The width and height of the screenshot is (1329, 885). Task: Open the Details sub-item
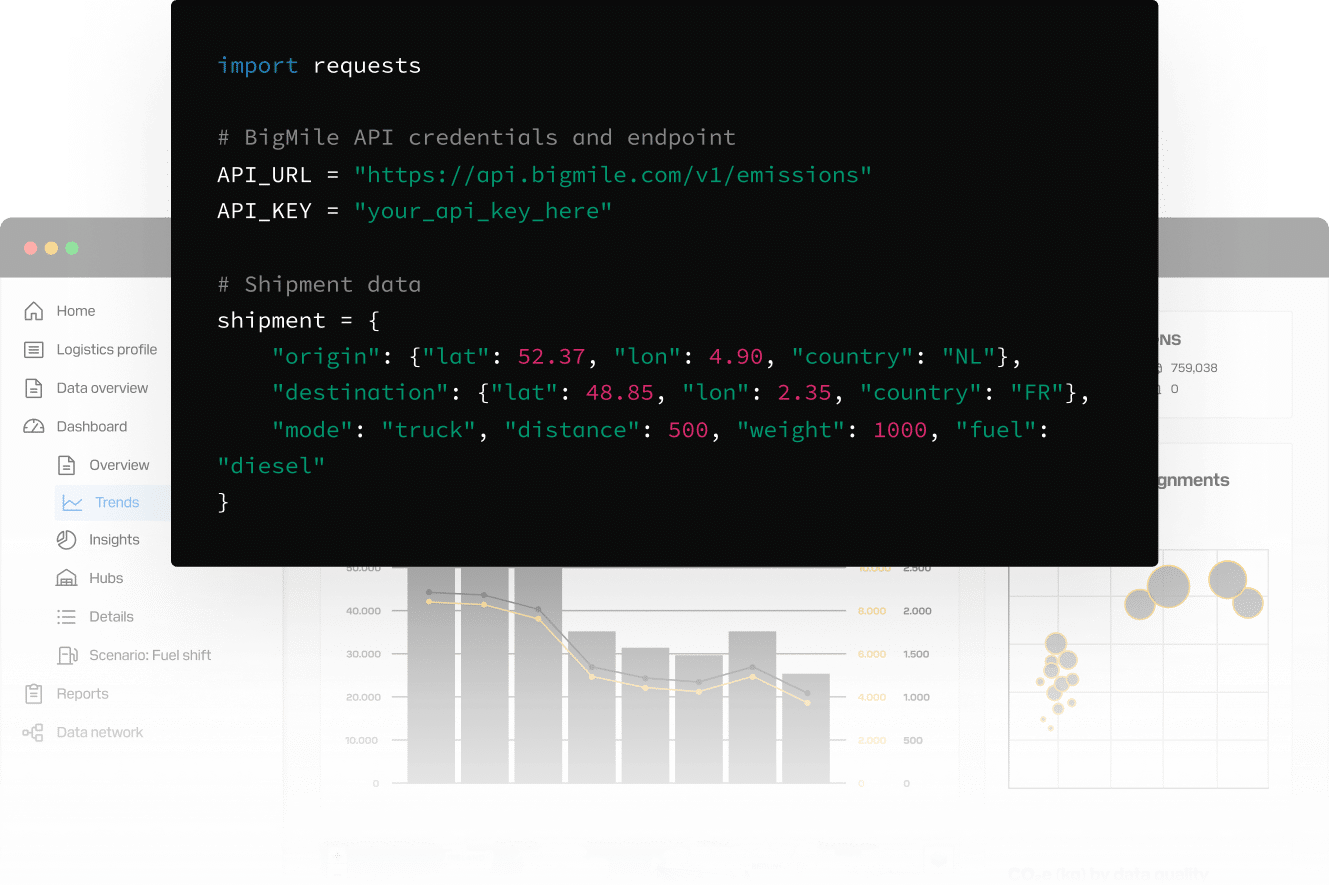pos(111,617)
